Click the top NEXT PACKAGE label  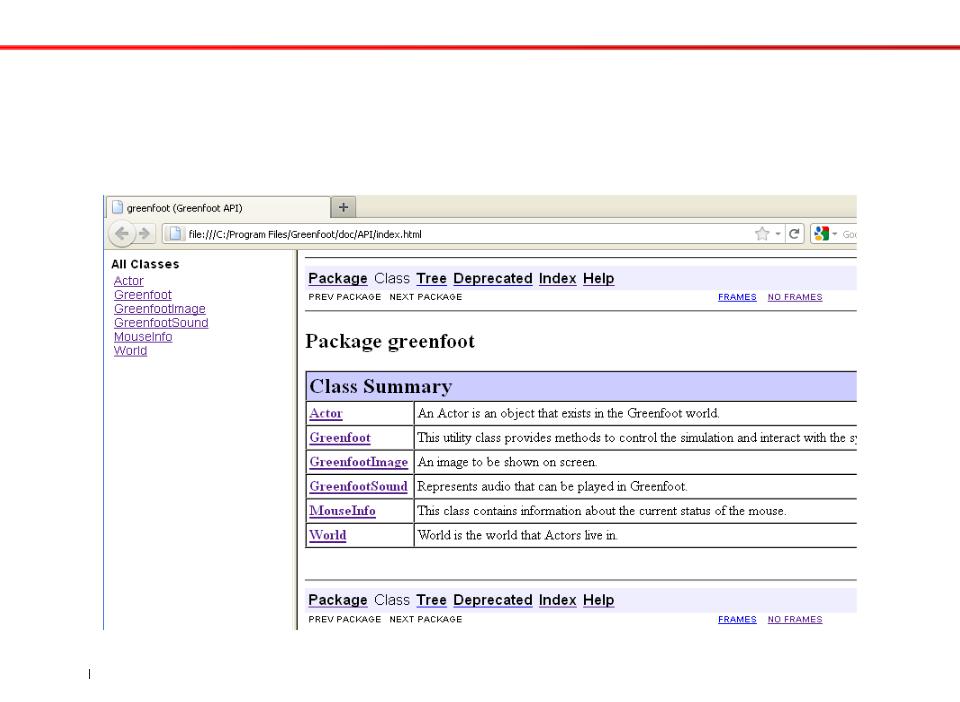tap(426, 297)
